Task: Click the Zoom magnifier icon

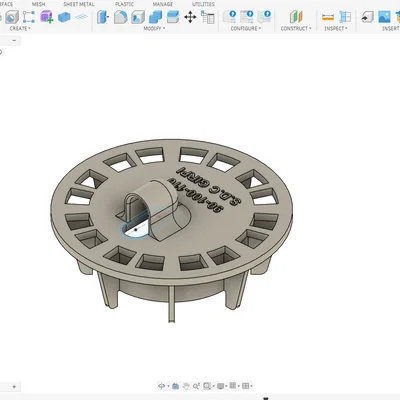Action: tap(196, 386)
